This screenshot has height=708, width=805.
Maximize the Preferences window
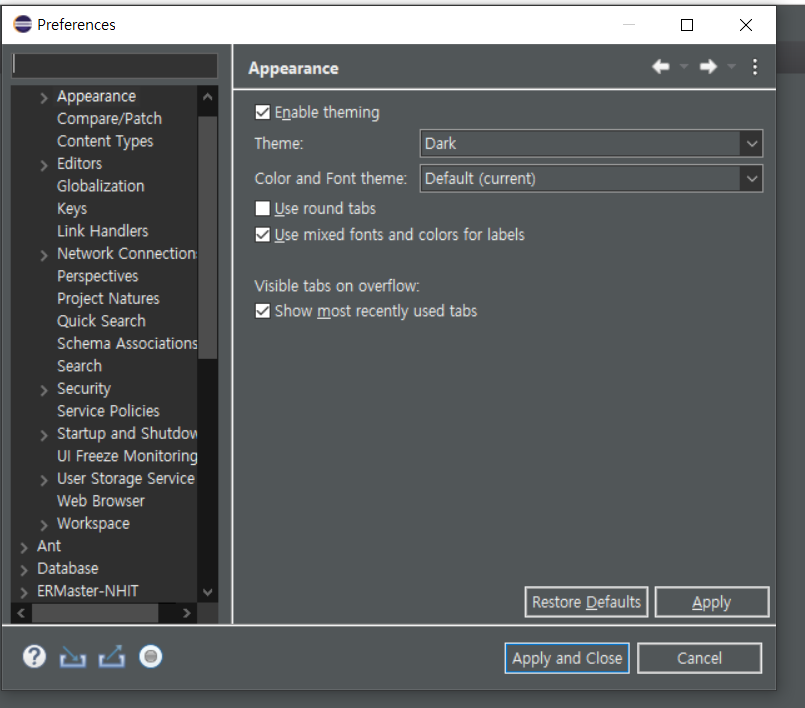[x=687, y=25]
